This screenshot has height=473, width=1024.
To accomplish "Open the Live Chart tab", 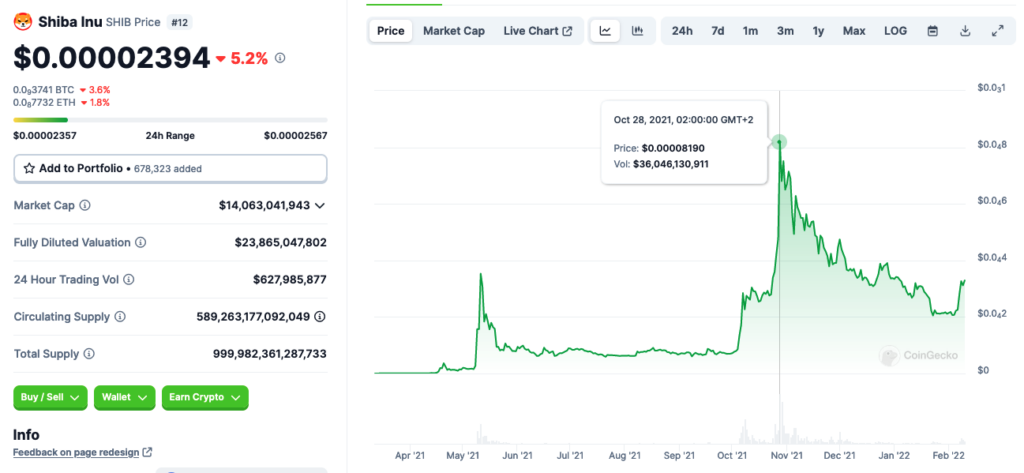I will (x=537, y=31).
